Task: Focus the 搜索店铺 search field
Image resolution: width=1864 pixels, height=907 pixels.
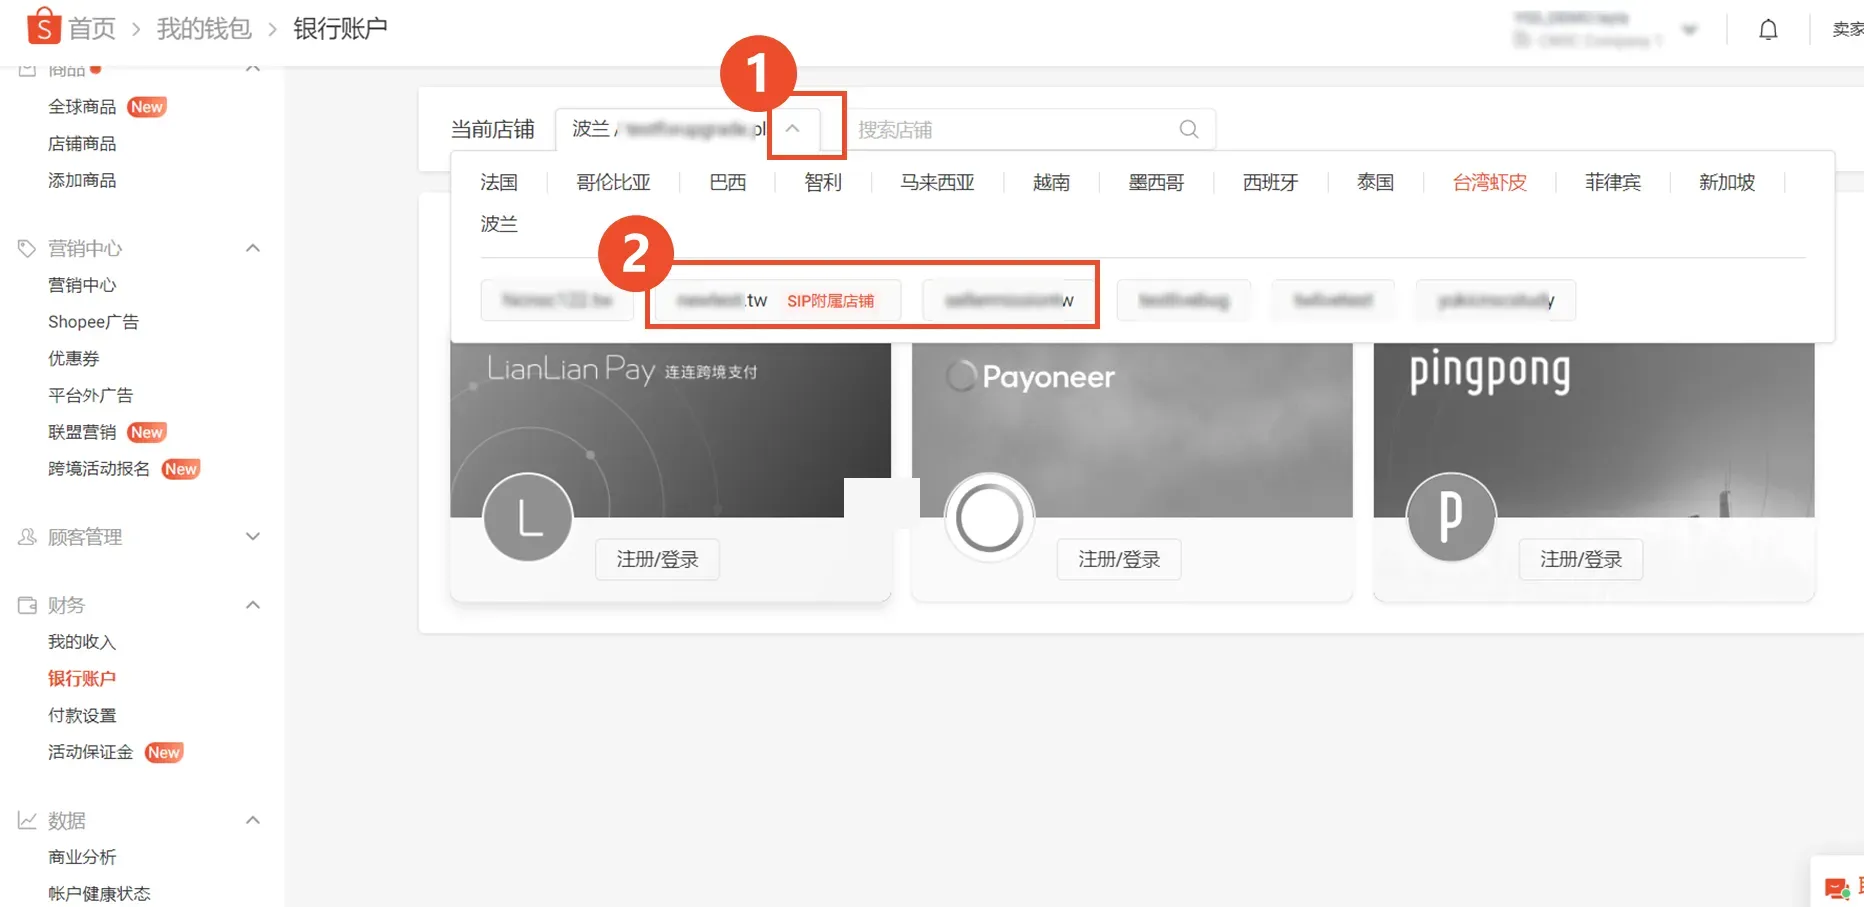Action: [1030, 129]
